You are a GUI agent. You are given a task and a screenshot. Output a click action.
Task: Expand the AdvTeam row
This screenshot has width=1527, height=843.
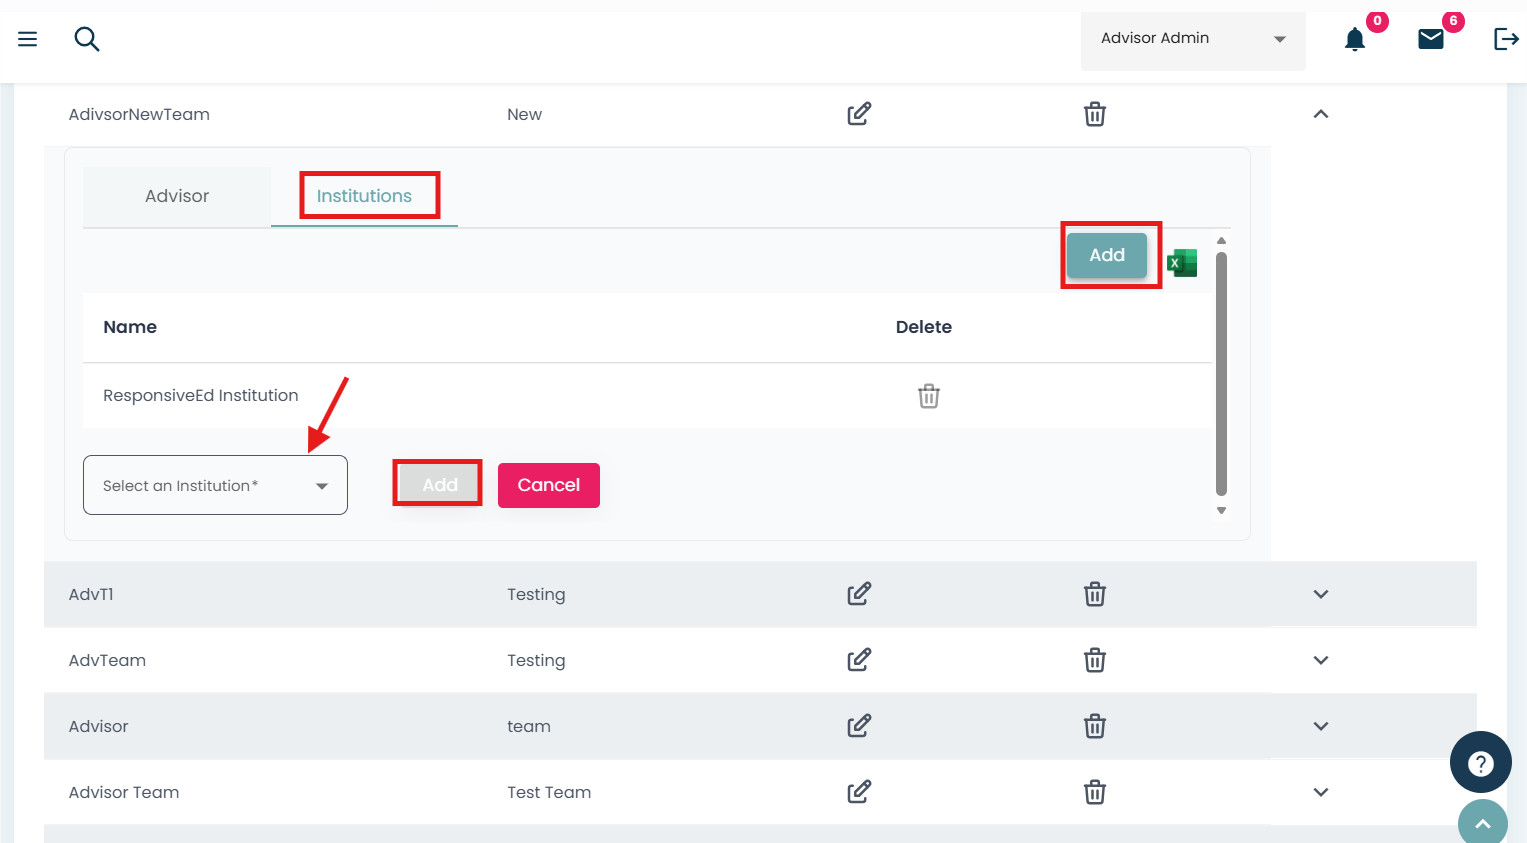(x=1320, y=660)
